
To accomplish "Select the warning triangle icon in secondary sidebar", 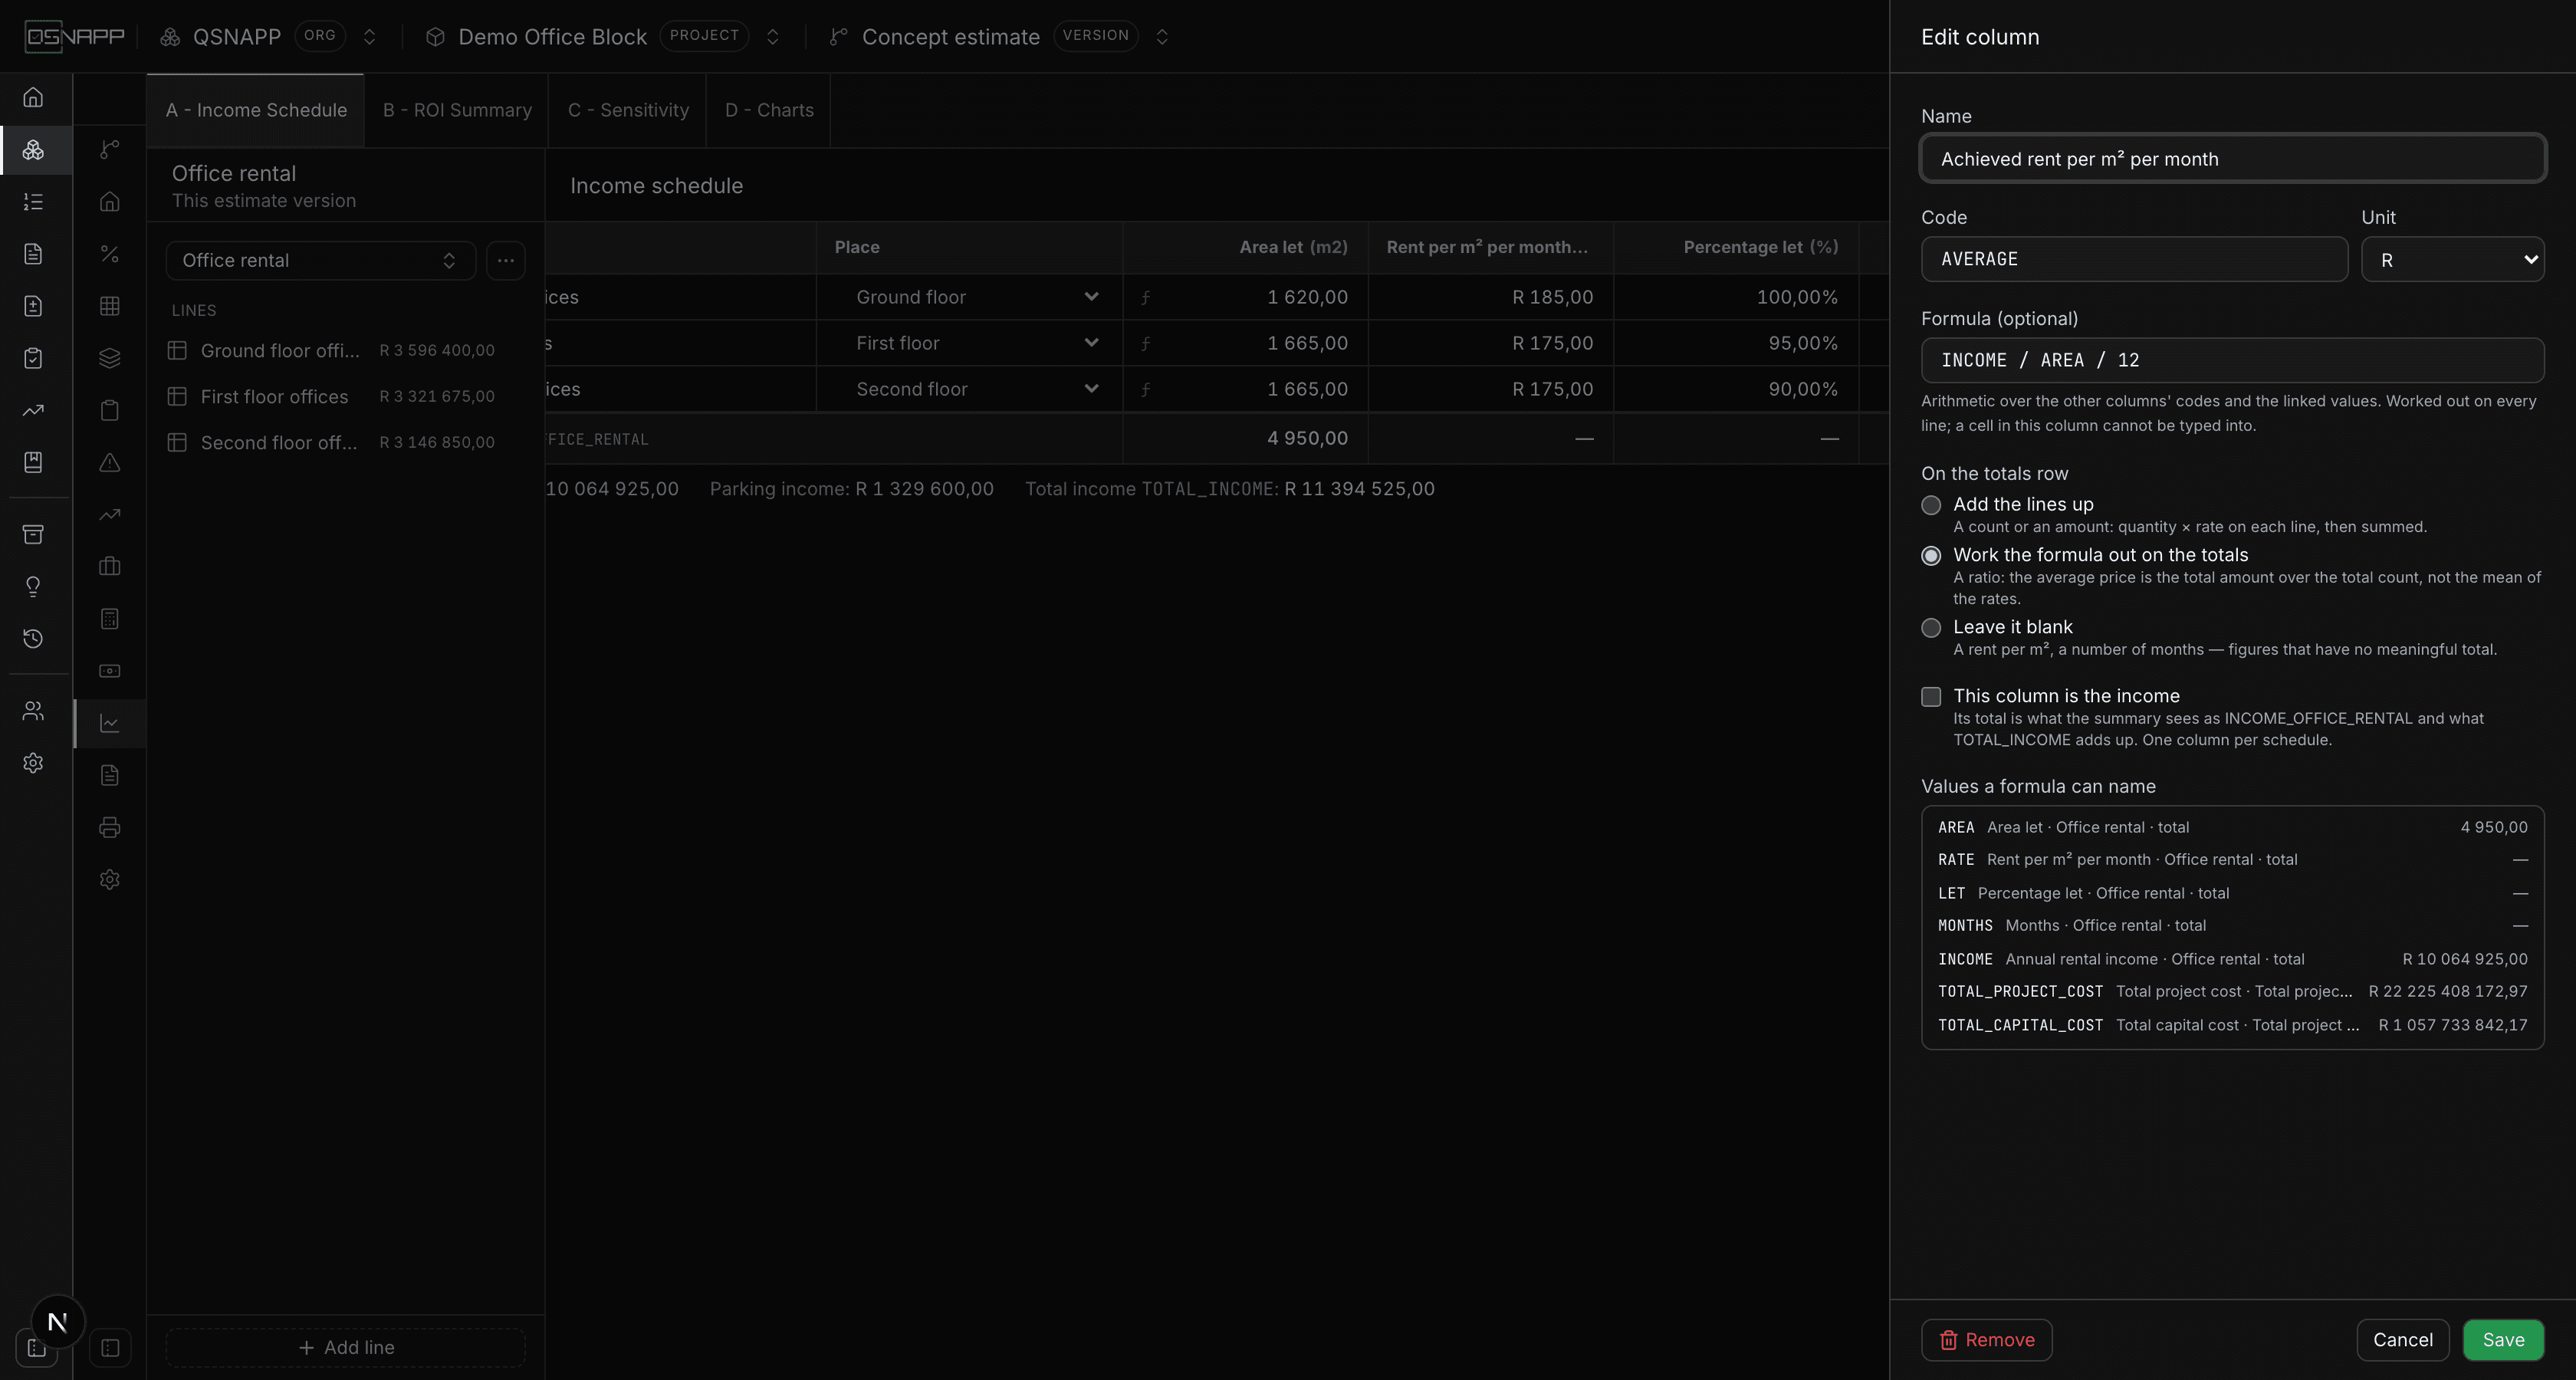I will coord(110,462).
